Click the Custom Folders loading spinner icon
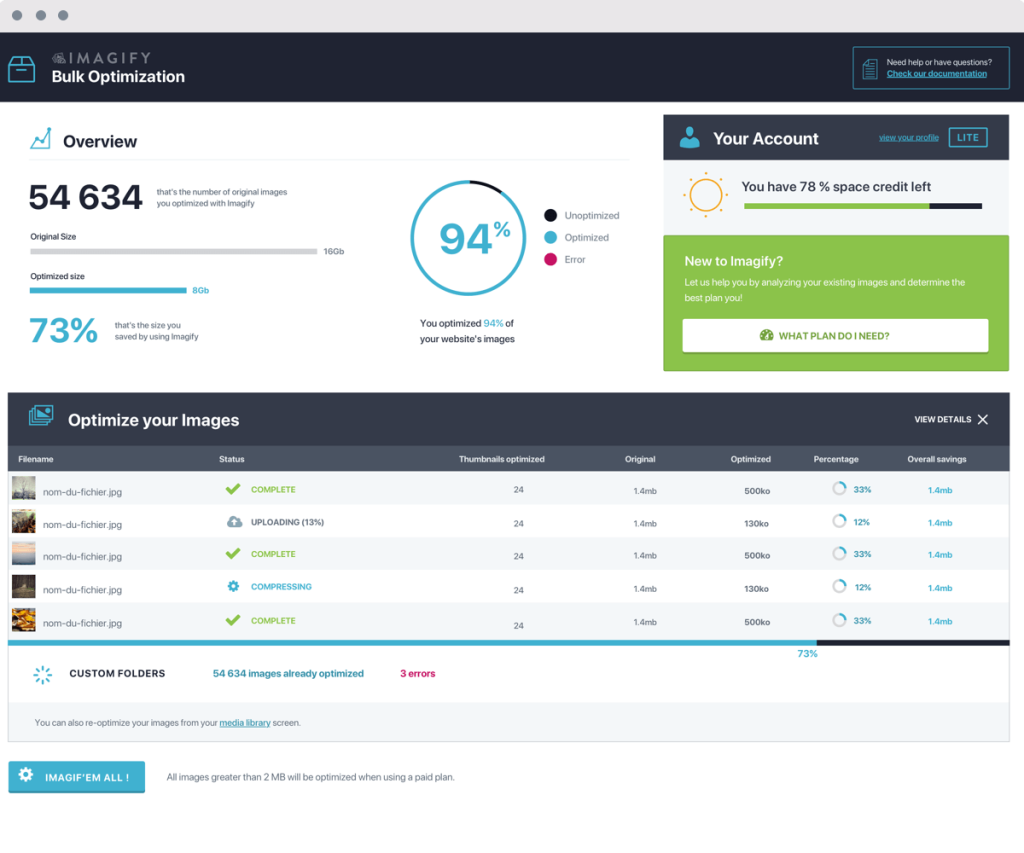1024x853 pixels. (42, 674)
